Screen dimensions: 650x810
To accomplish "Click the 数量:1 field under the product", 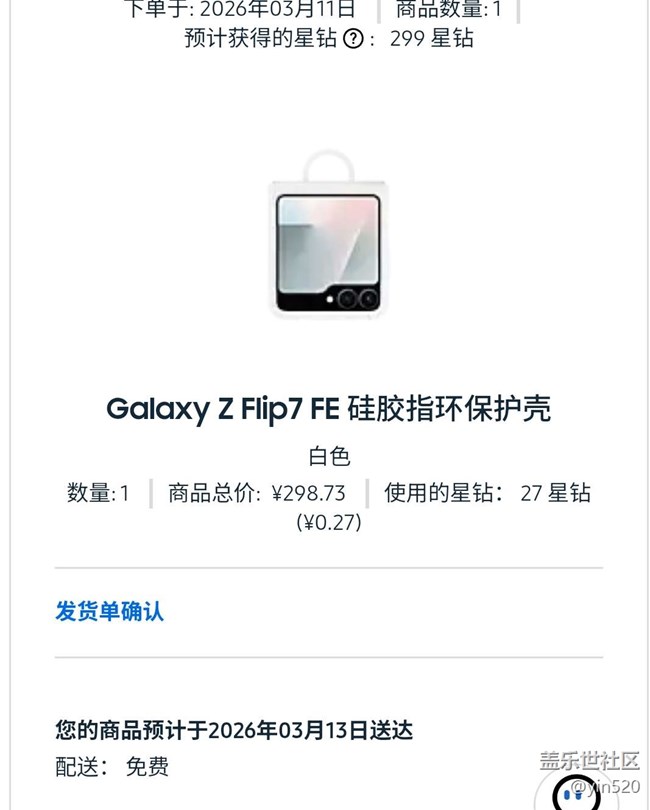I will coord(98,493).
